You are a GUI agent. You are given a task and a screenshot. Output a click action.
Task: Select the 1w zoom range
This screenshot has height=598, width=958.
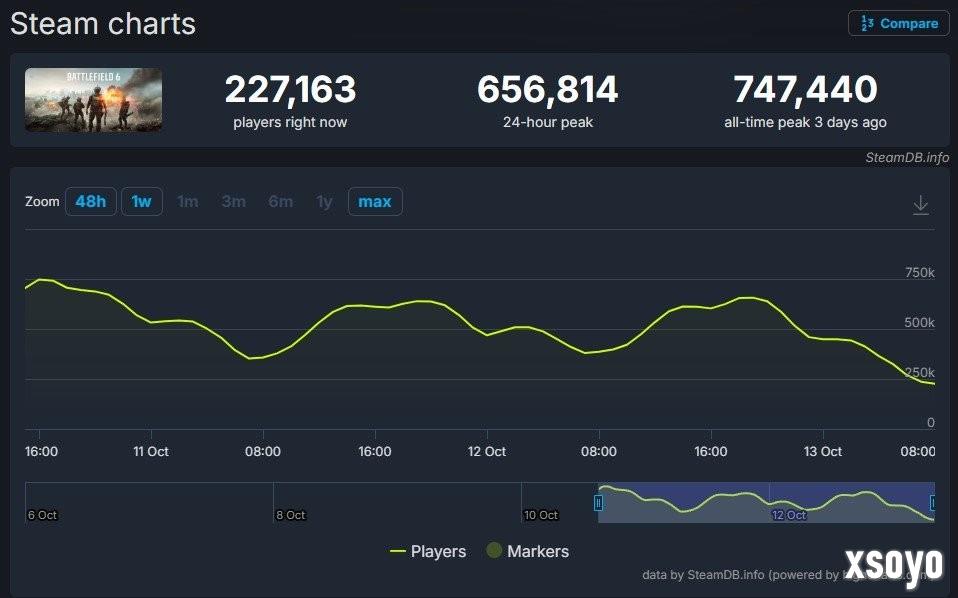[142, 202]
